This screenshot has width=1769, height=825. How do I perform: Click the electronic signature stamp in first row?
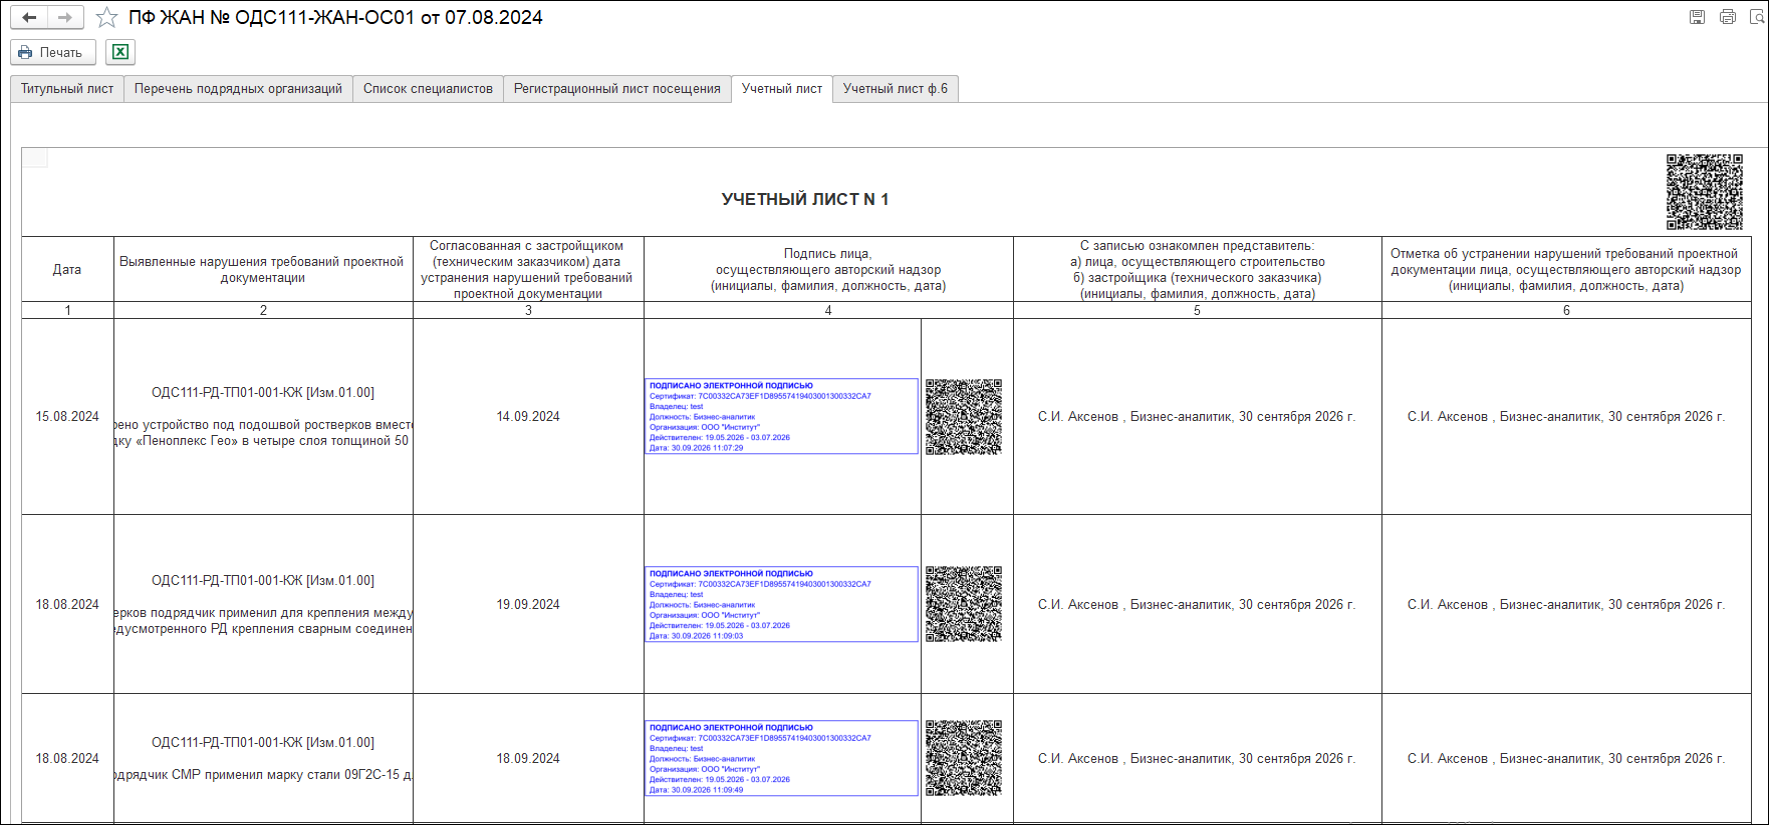[x=782, y=417]
